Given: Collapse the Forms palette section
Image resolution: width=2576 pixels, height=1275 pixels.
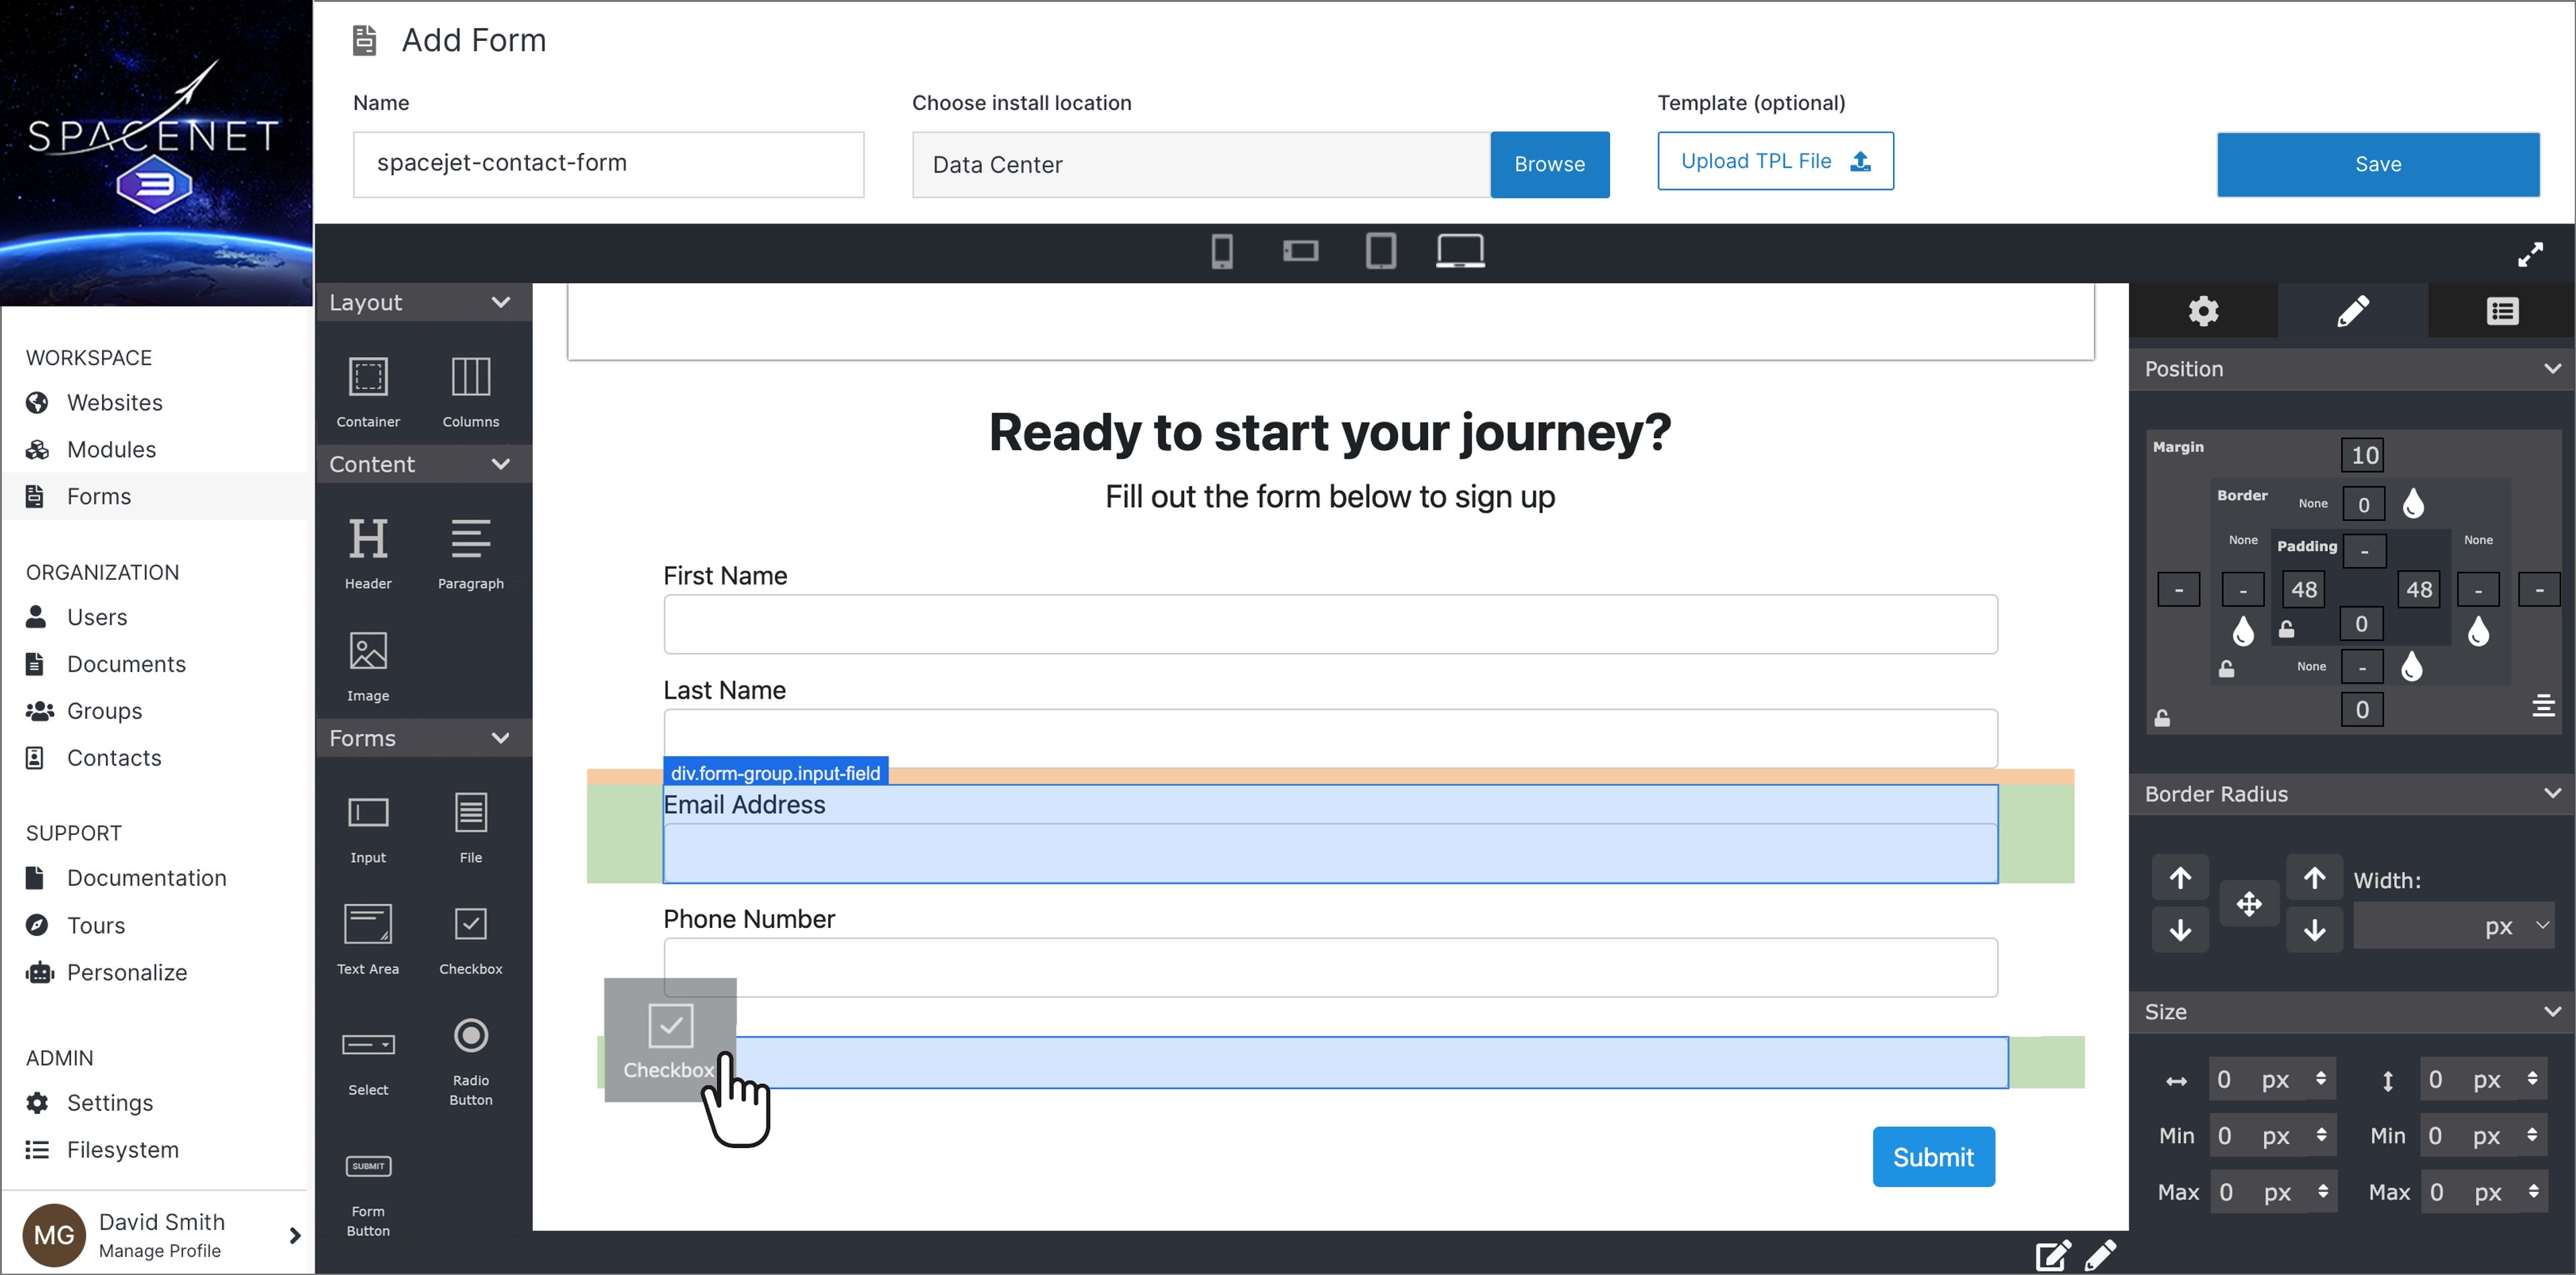Looking at the screenshot, I should [x=501, y=738].
